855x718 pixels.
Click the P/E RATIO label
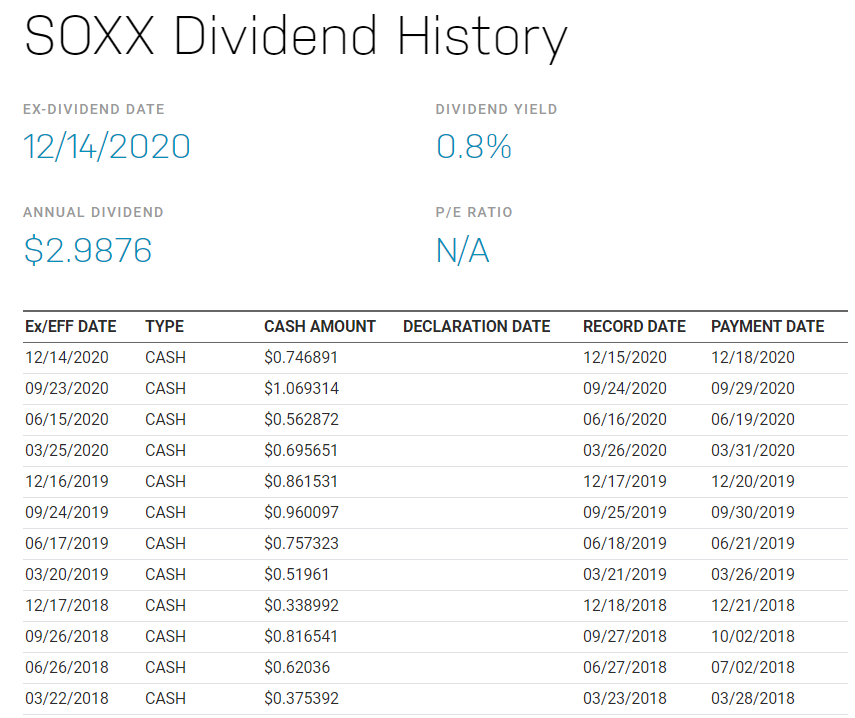[x=474, y=212]
